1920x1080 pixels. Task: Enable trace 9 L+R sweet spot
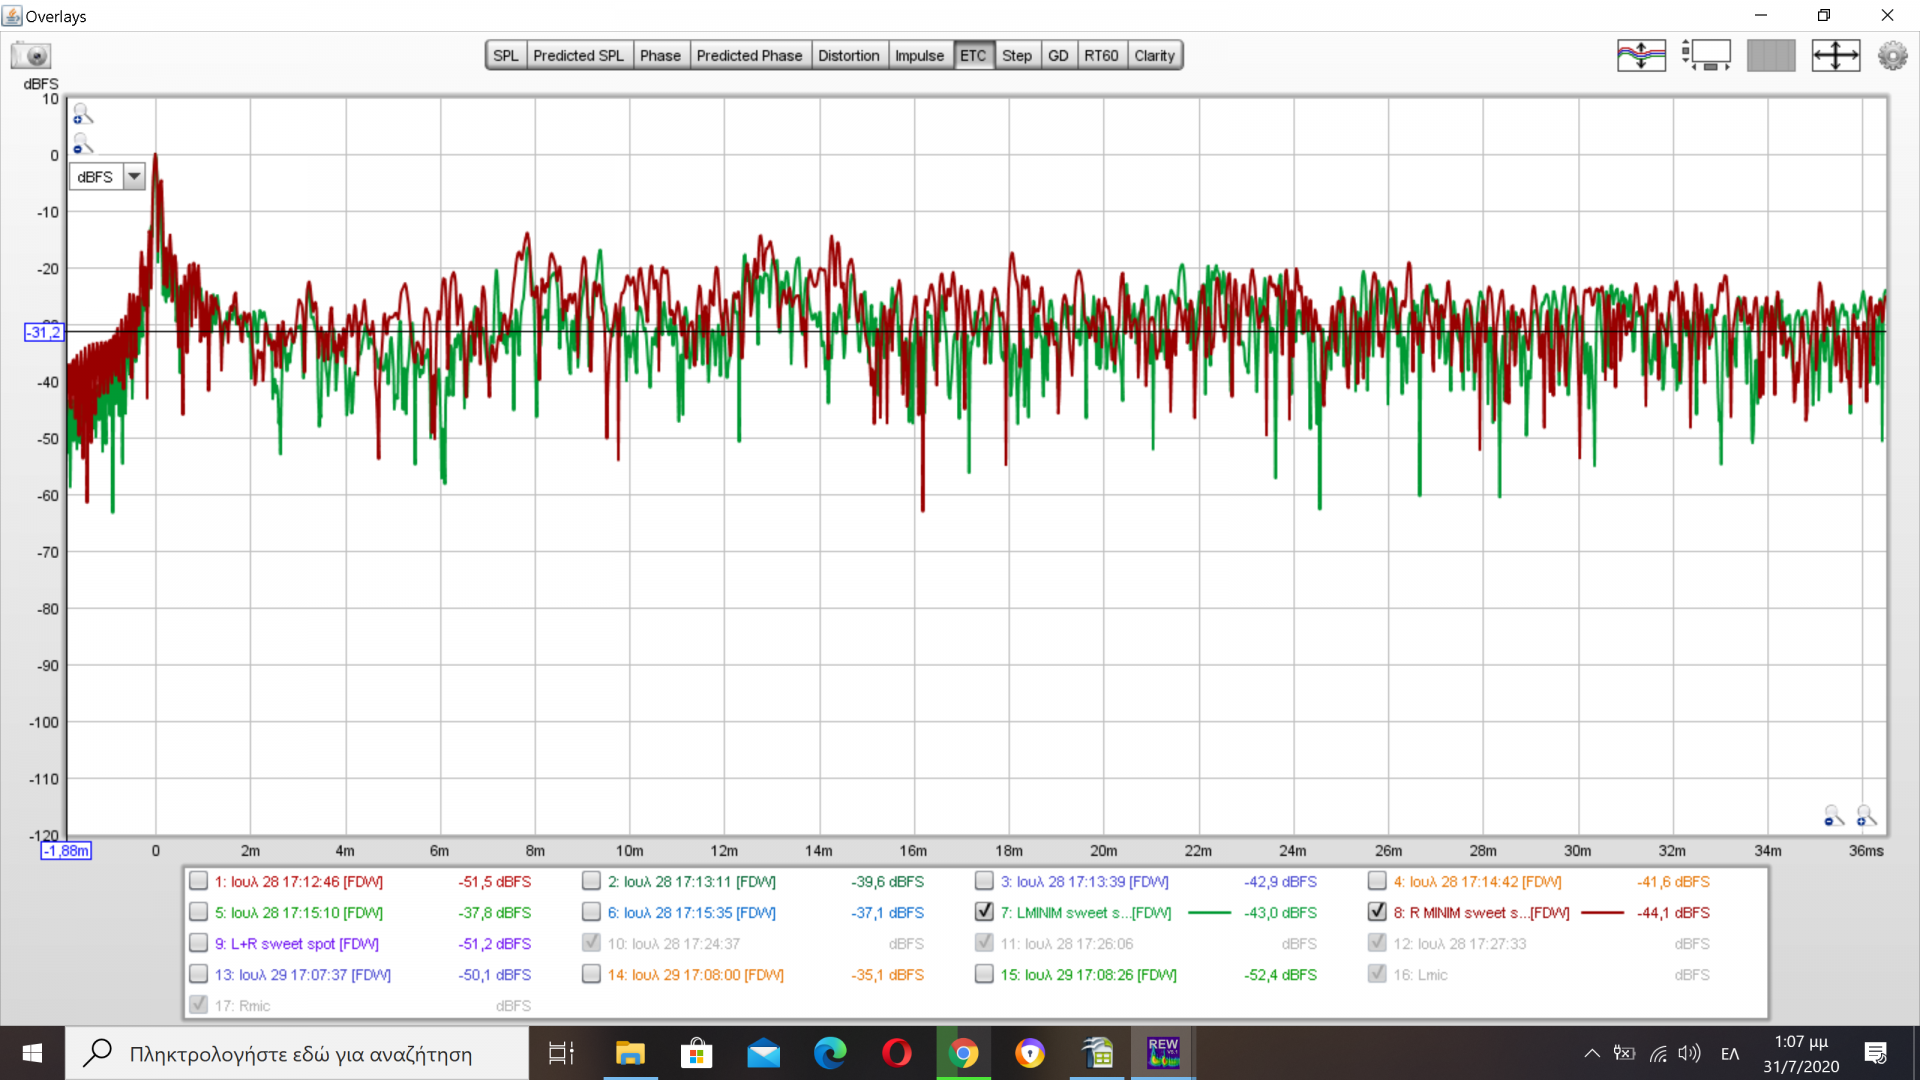tap(198, 943)
